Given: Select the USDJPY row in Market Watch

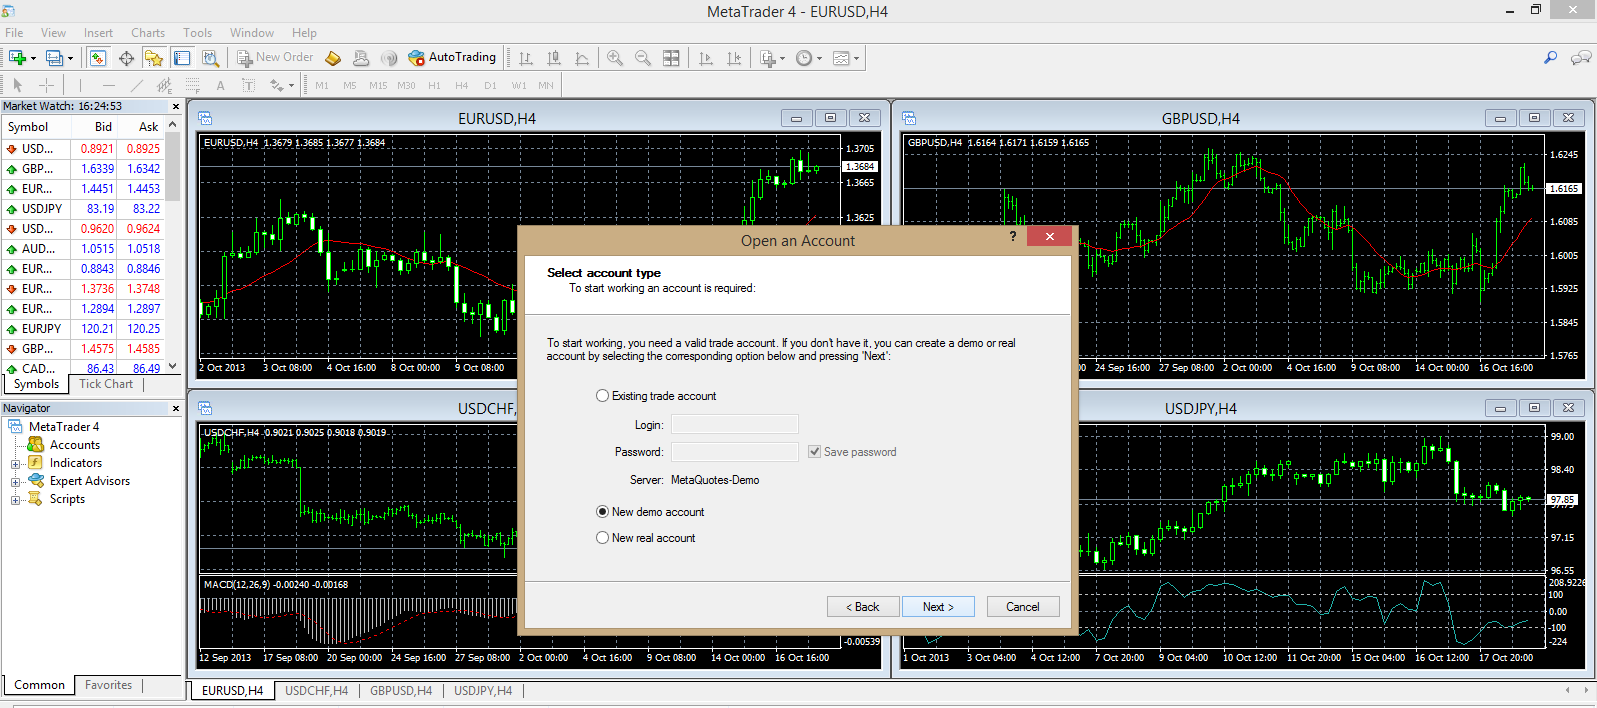Looking at the screenshot, I should click(83, 209).
